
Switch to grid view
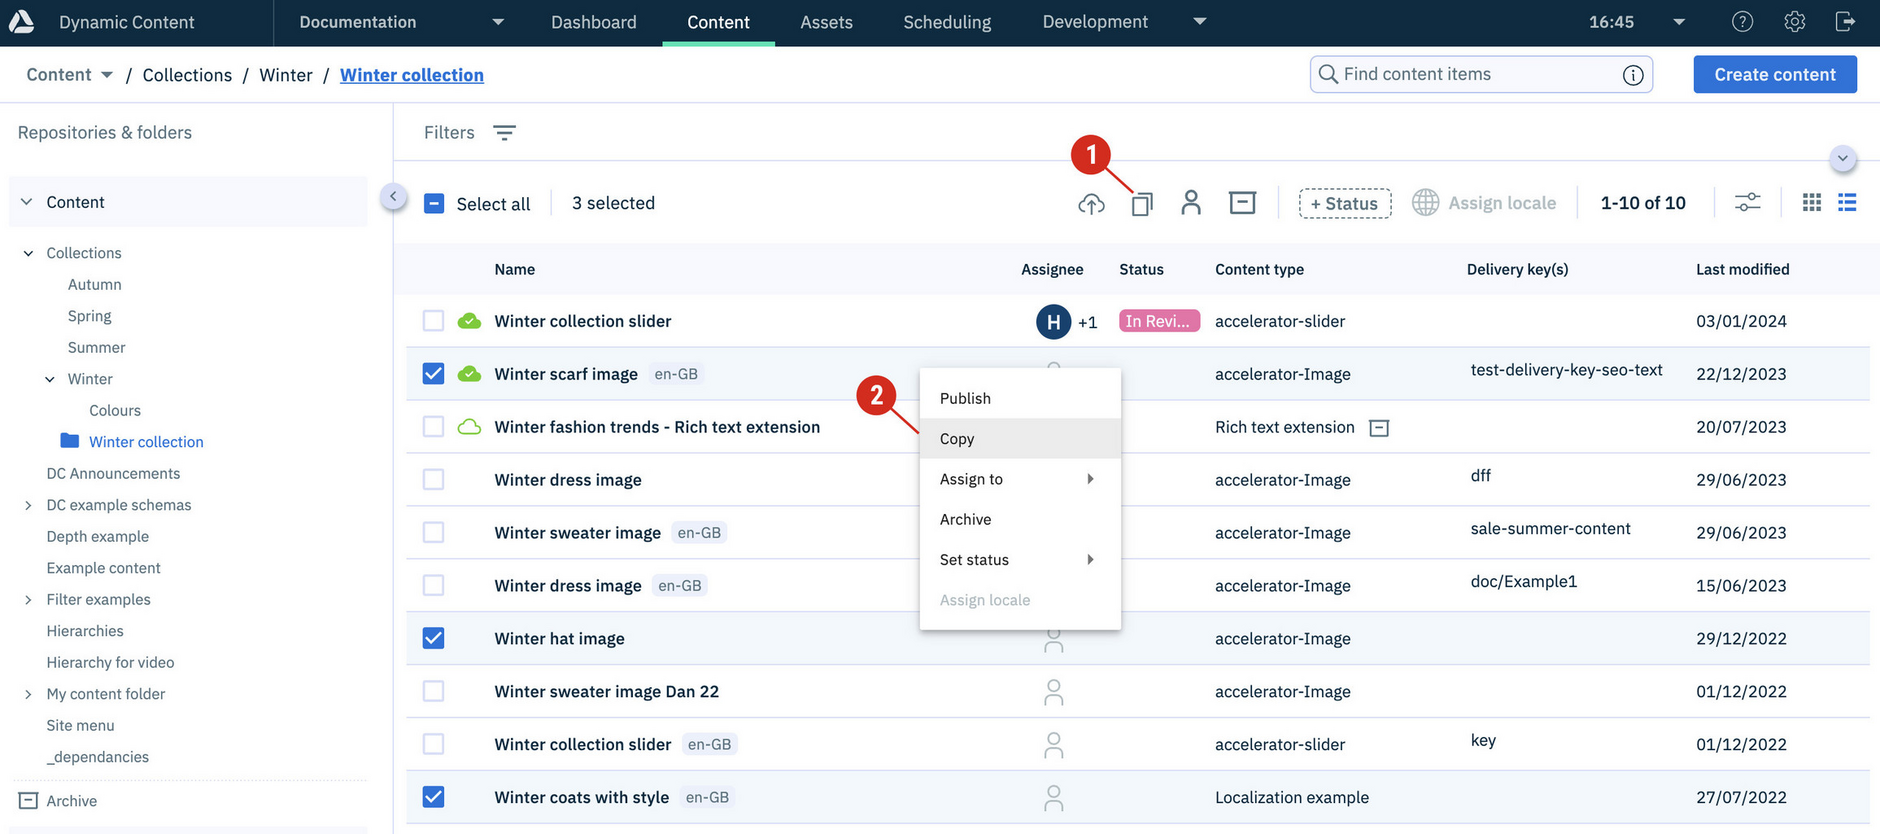tap(1811, 203)
